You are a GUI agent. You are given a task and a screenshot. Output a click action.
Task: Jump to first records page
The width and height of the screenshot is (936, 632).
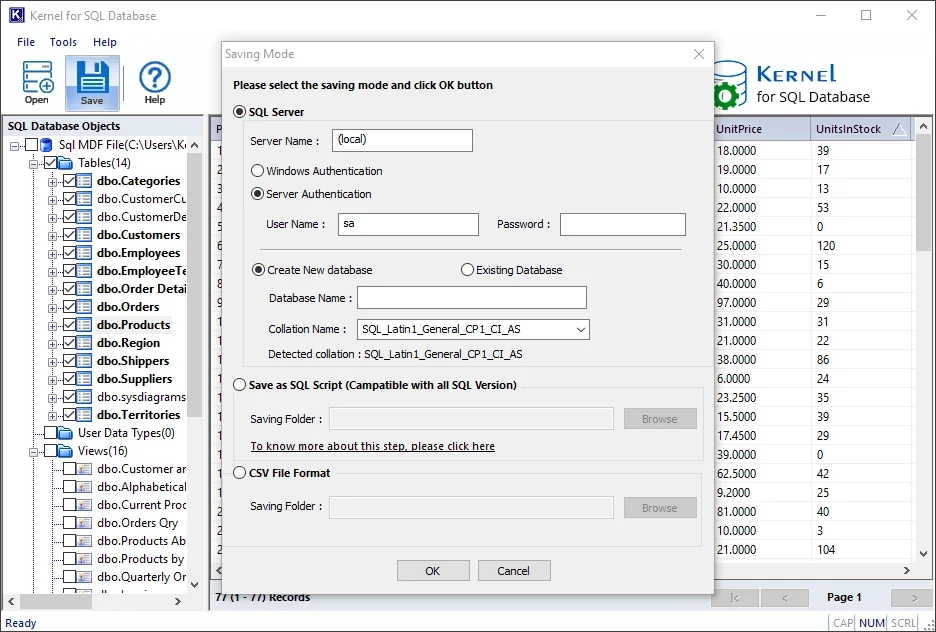pos(735,597)
